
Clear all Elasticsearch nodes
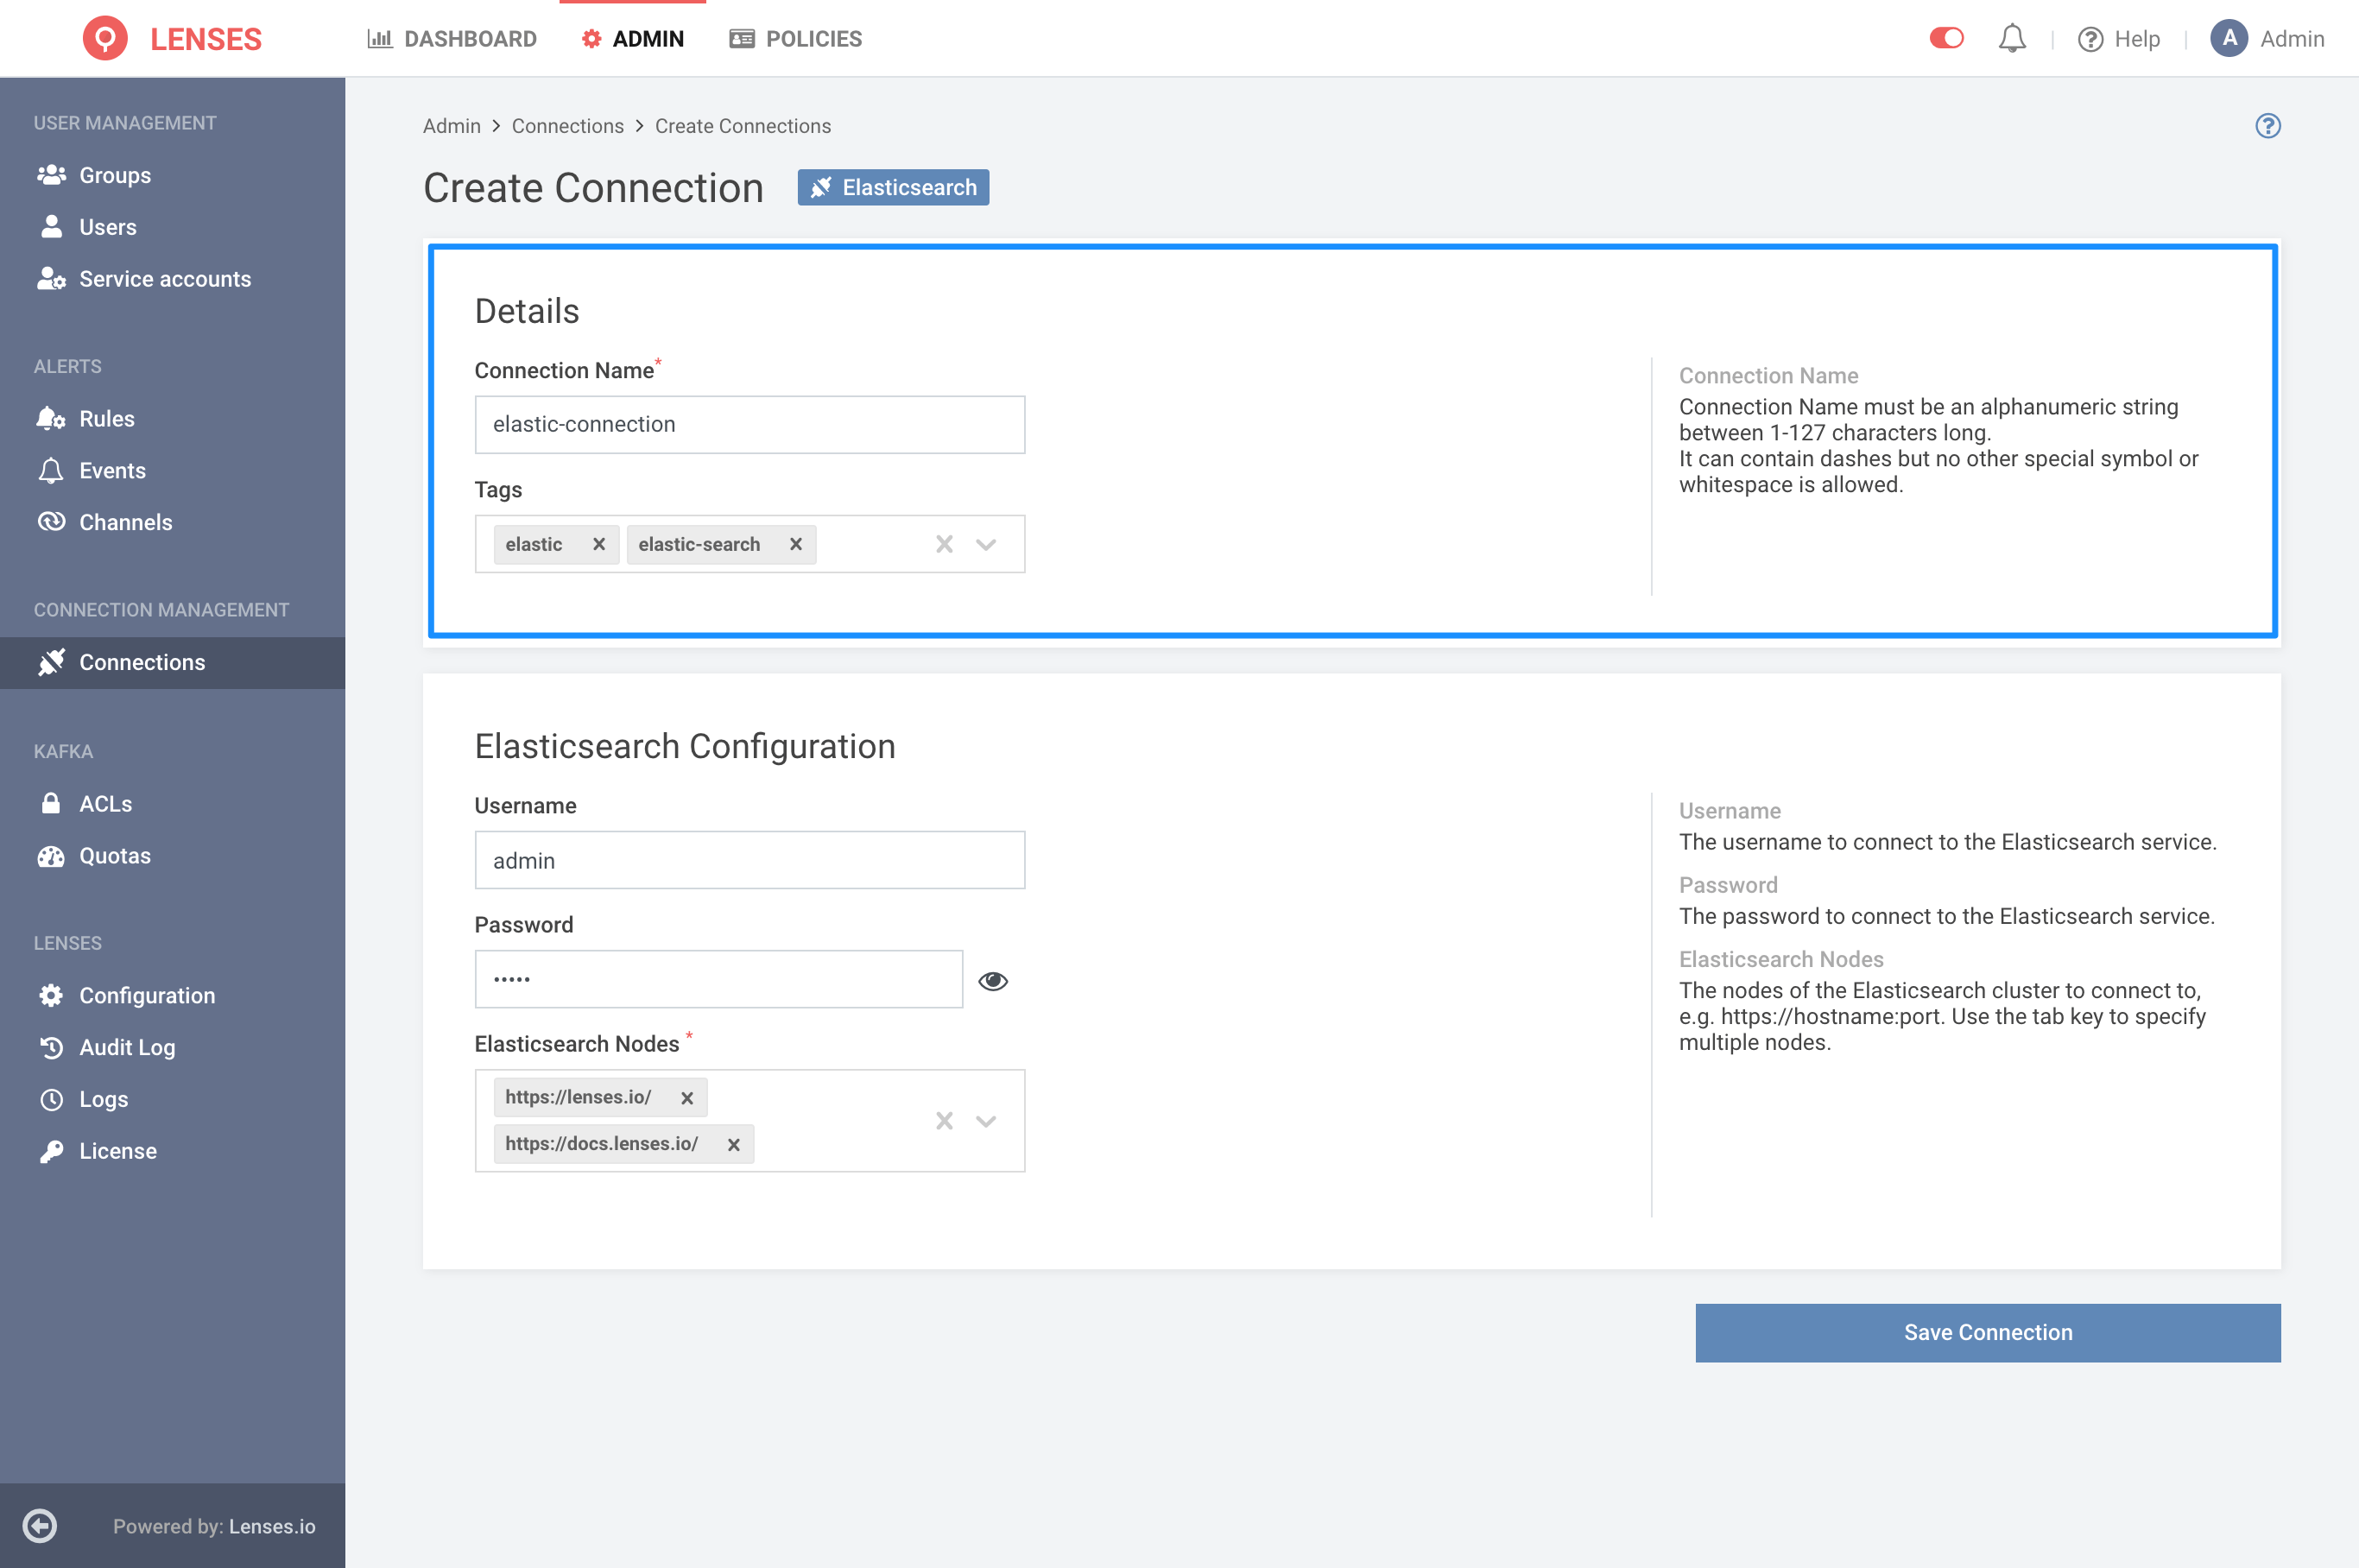(x=944, y=1120)
